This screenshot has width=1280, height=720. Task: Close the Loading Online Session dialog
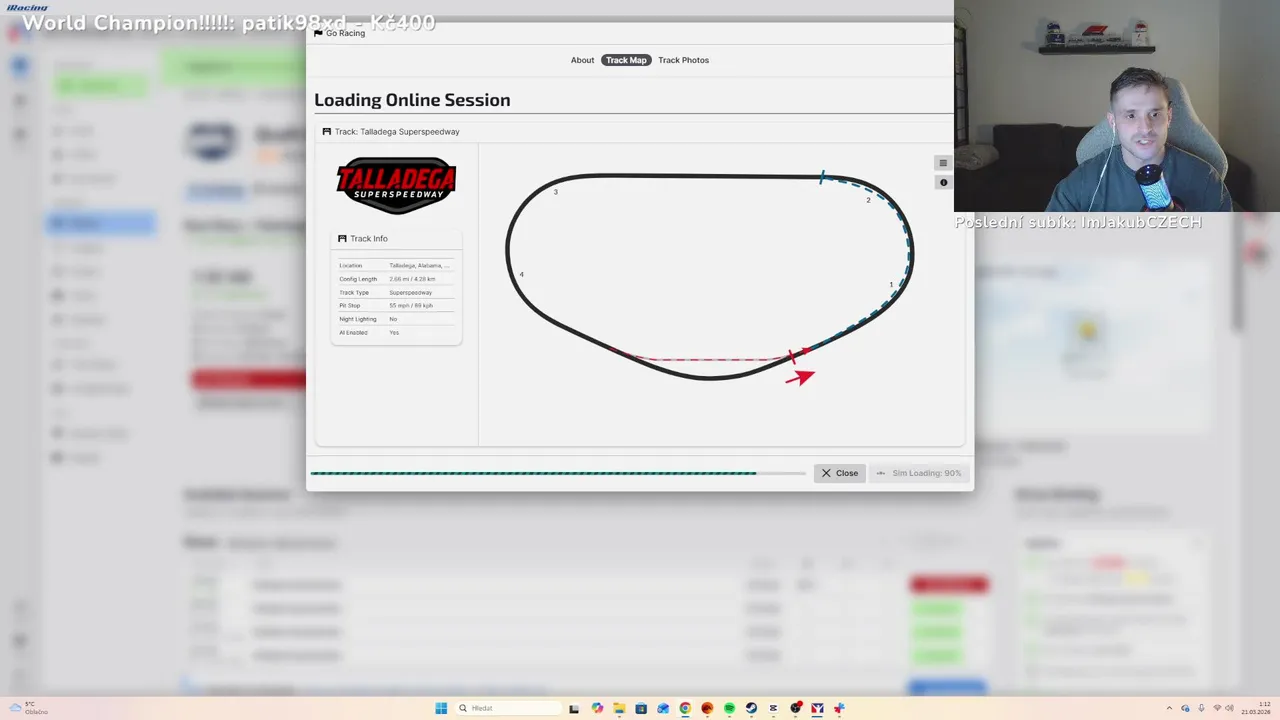pyautogui.click(x=839, y=473)
